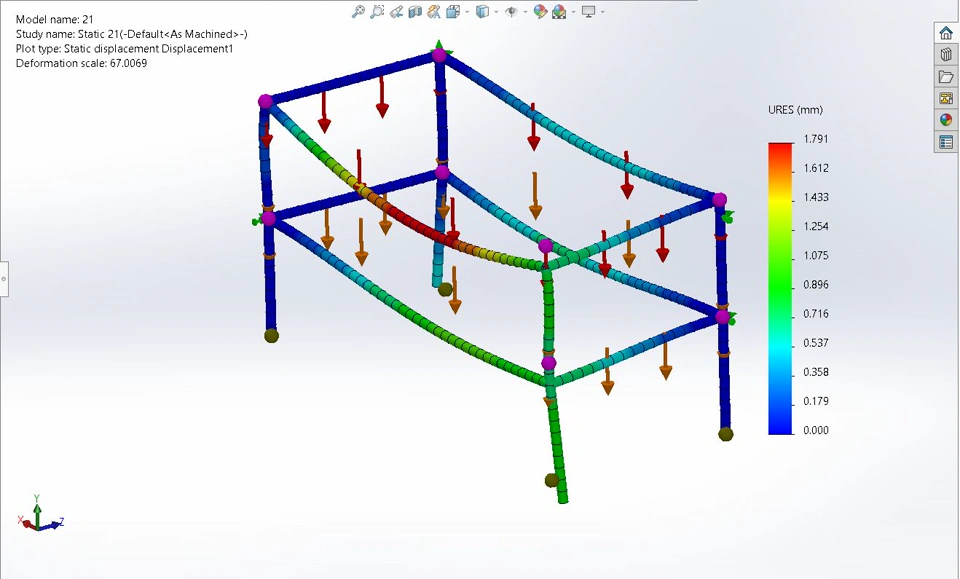Click the legend maximum value 1.791
960x579 pixels.
pos(816,139)
